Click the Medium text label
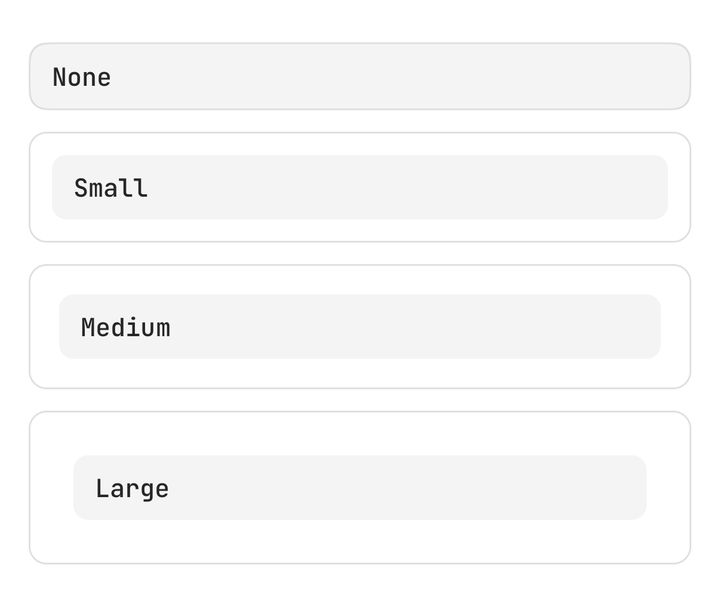The image size is (720, 608). point(126,327)
